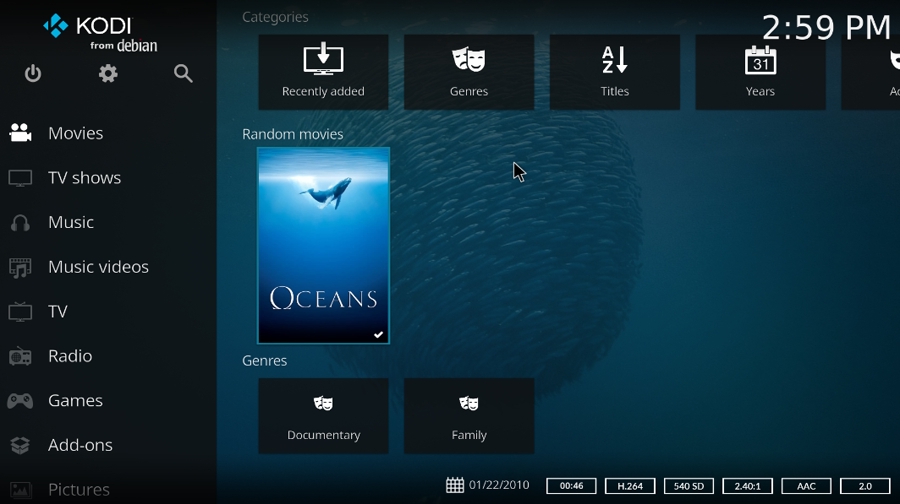Select Pictures in the sidebar
The height and width of the screenshot is (504, 900).
[78, 489]
